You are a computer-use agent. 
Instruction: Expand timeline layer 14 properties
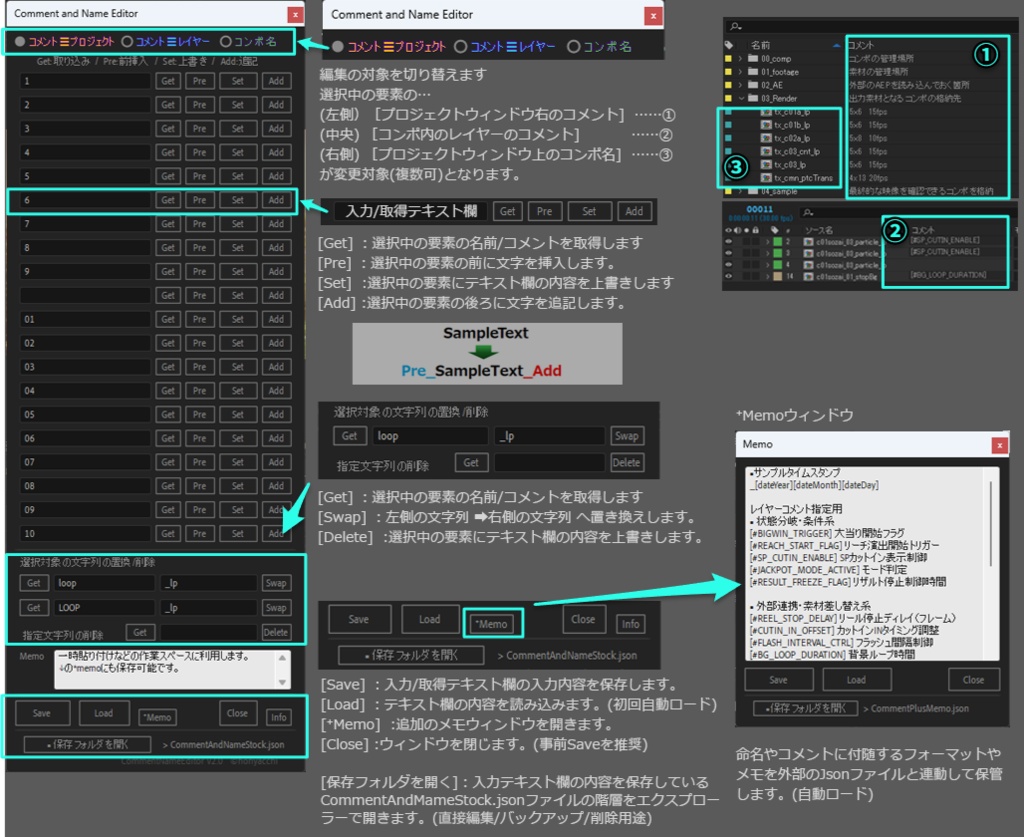[x=767, y=277]
